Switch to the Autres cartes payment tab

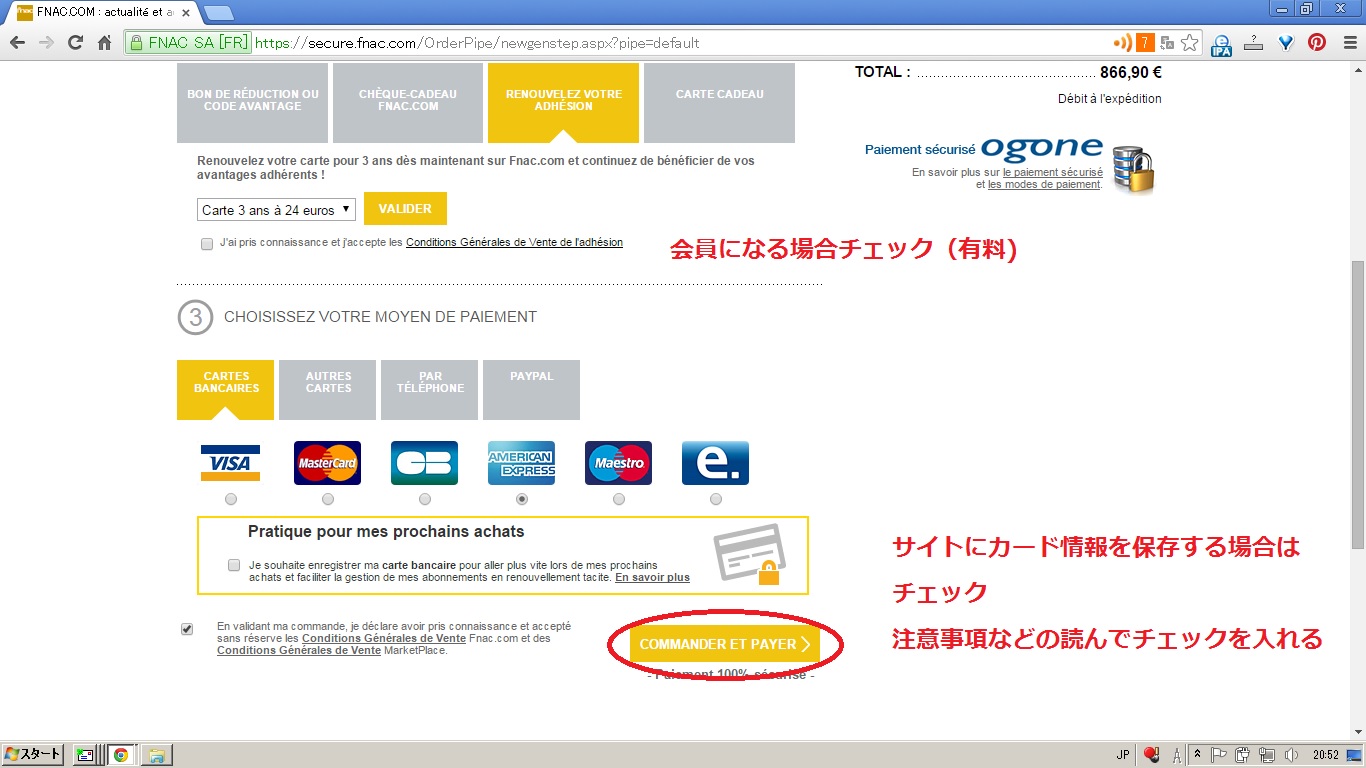click(x=328, y=390)
